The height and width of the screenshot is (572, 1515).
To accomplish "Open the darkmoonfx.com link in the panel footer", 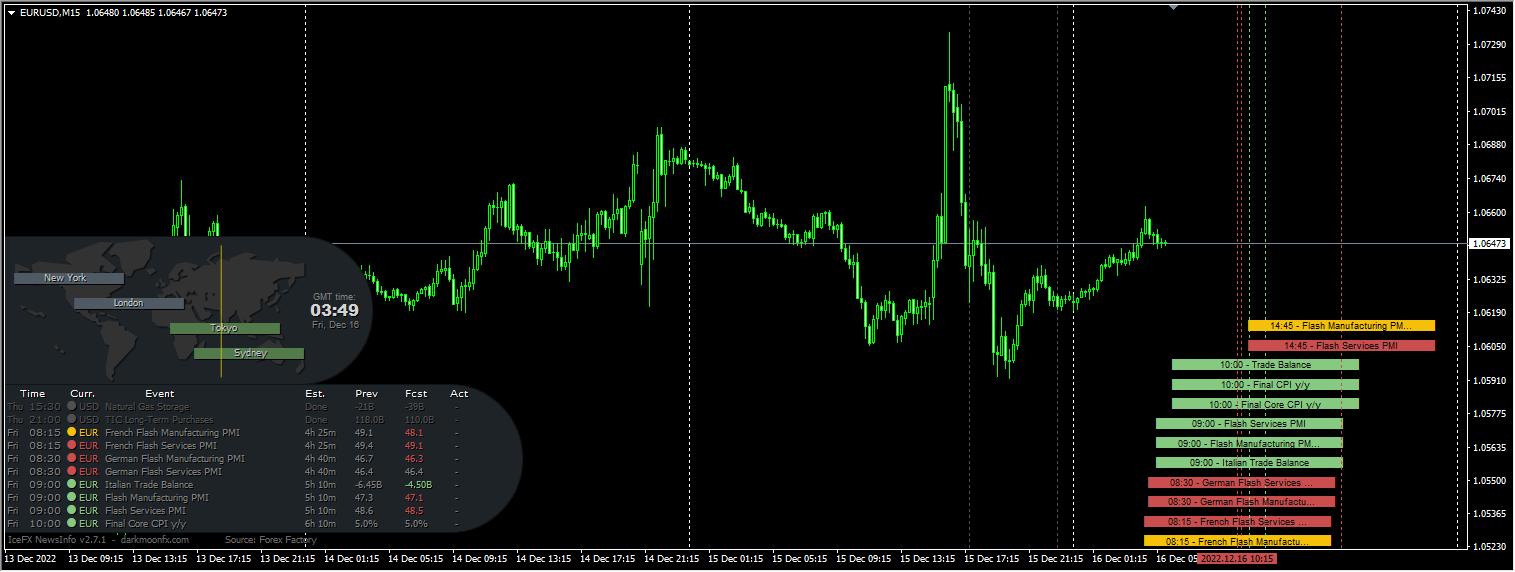I will 155,540.
